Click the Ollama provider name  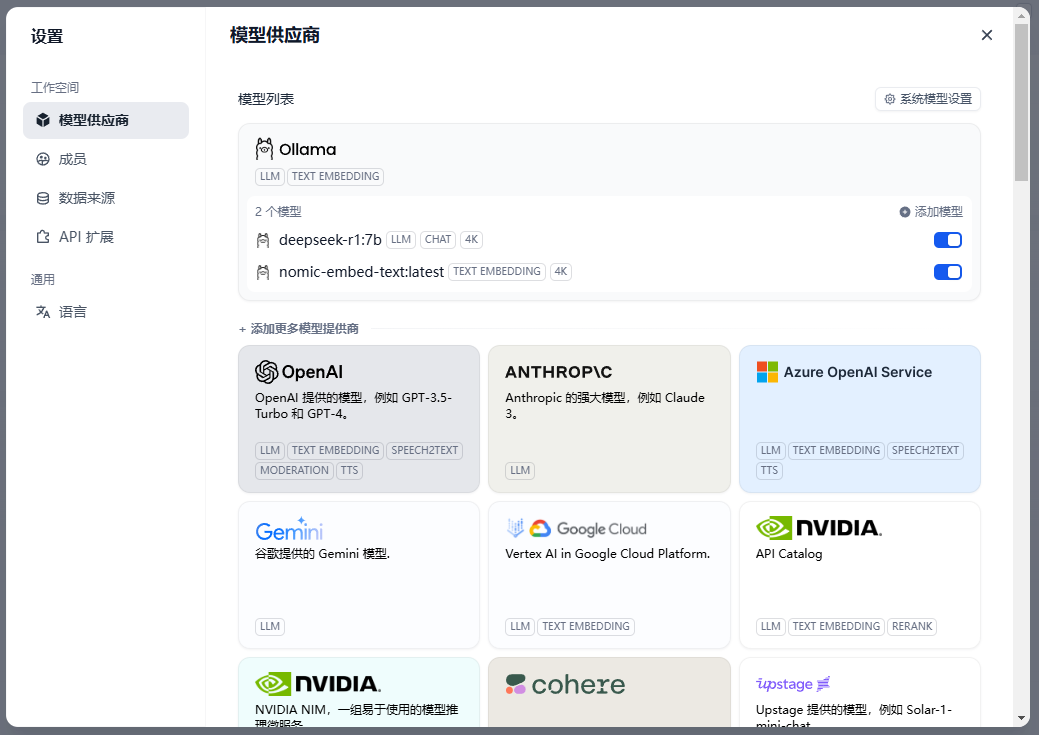(x=307, y=149)
